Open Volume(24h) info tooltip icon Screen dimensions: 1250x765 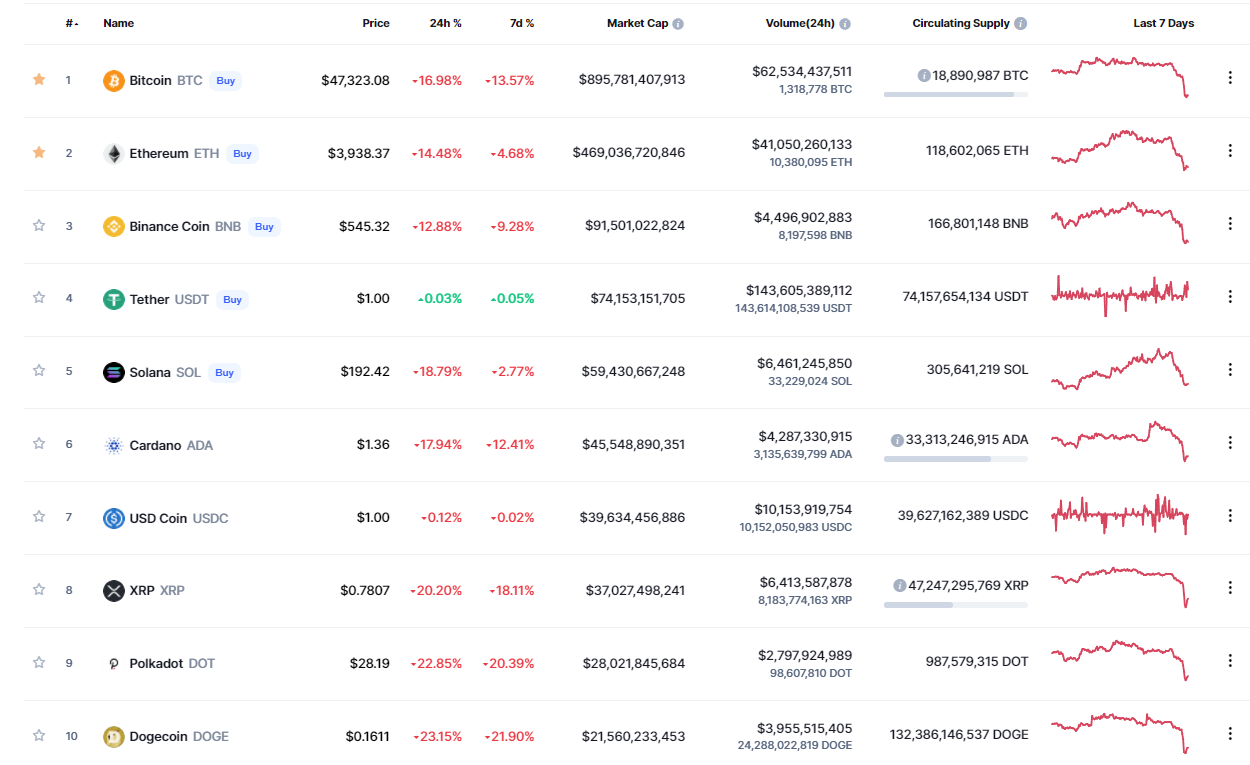click(x=845, y=23)
